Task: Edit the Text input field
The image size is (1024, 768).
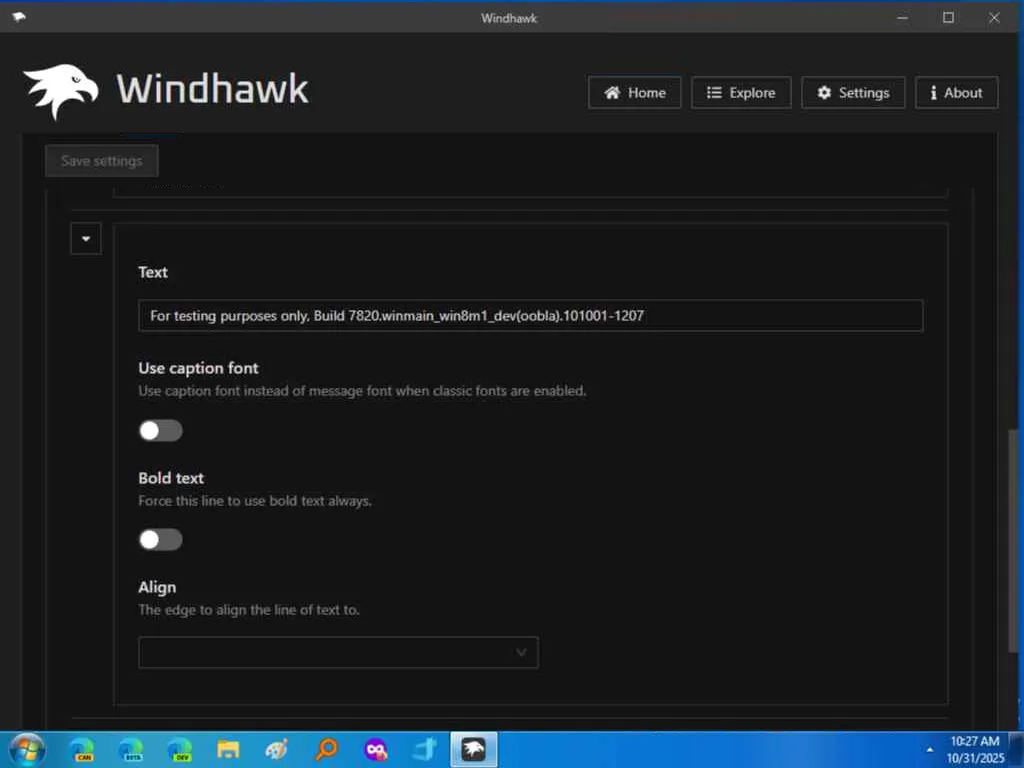Action: click(530, 315)
